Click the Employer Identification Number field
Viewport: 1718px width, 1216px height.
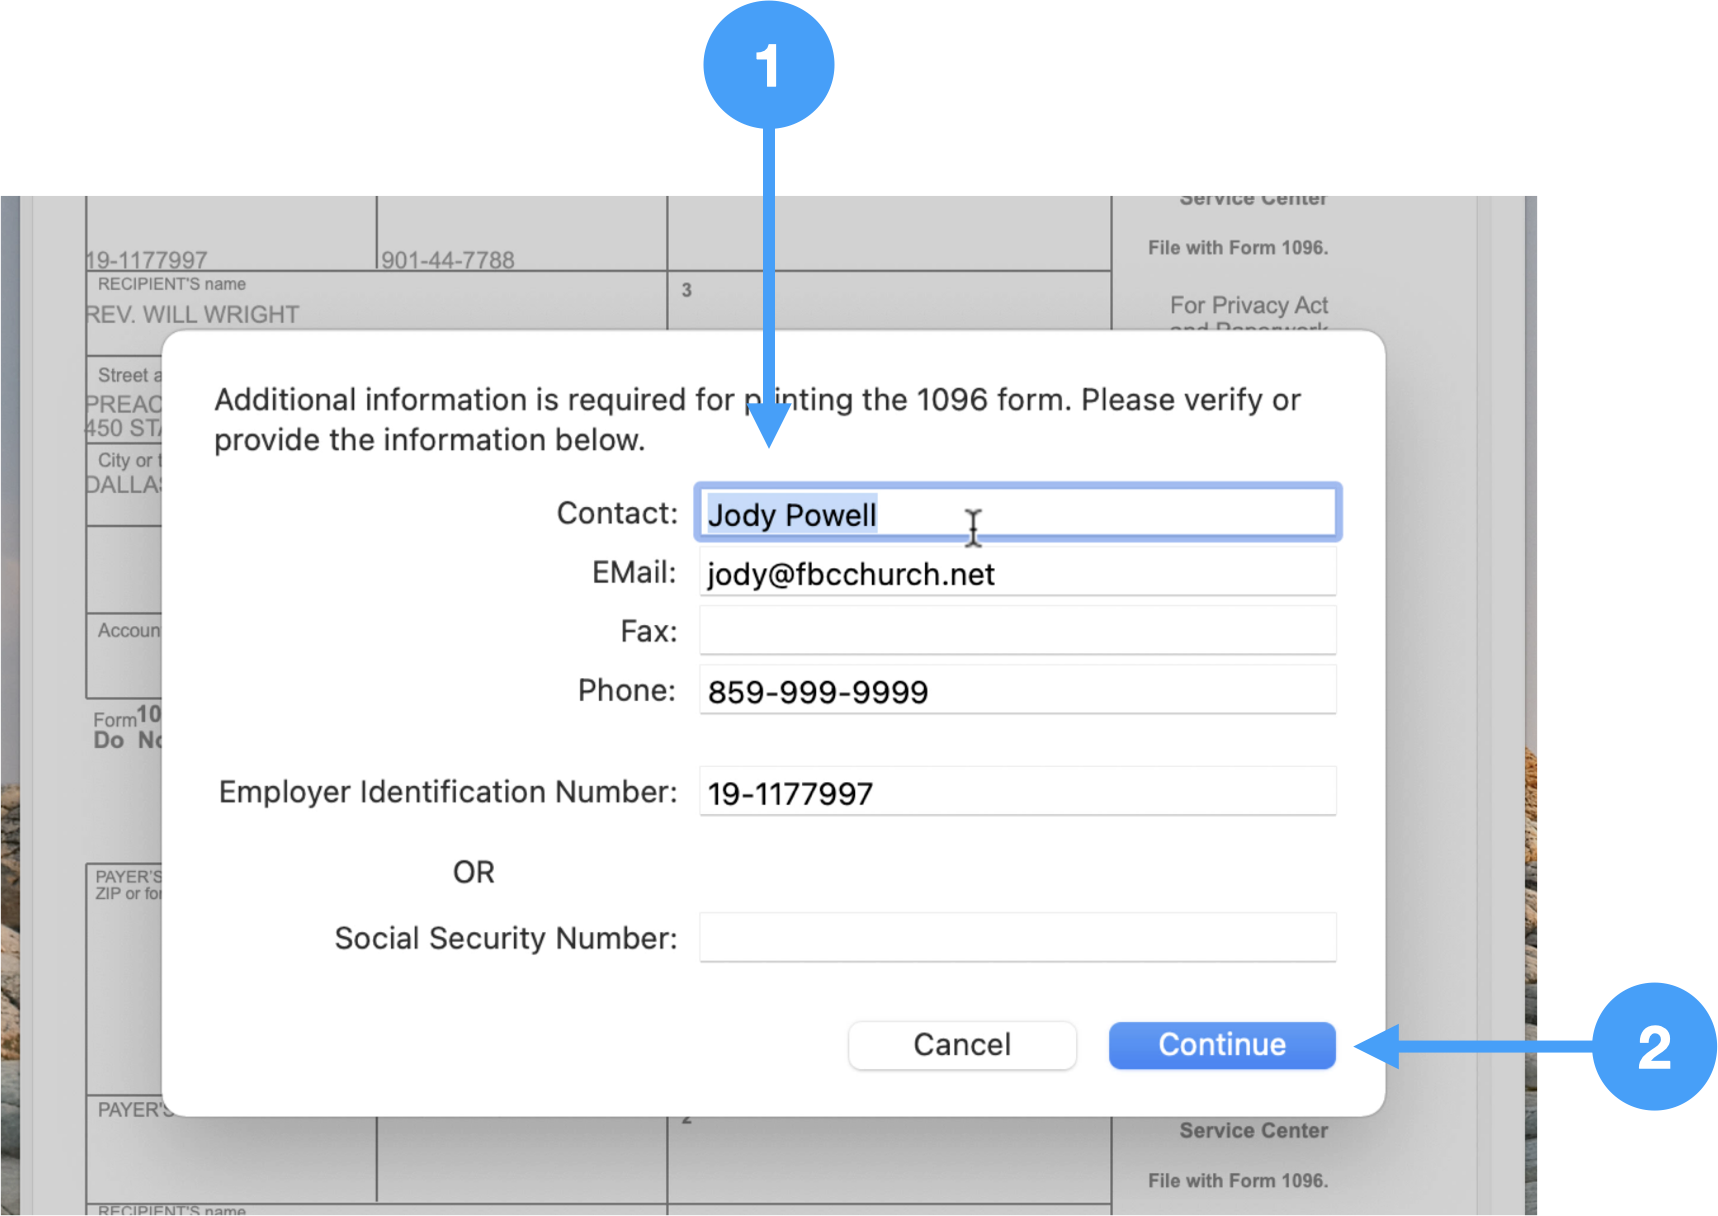(x=1017, y=793)
